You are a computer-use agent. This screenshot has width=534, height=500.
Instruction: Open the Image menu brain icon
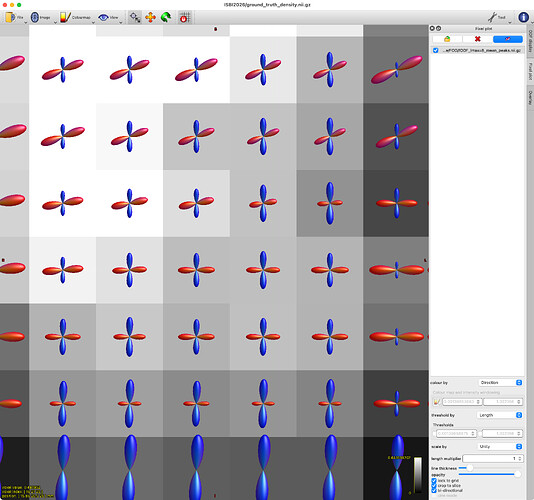[x=35, y=17]
